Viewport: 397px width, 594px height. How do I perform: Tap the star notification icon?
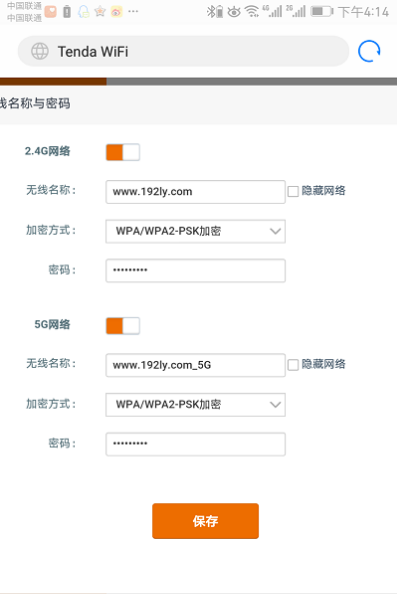coord(100,12)
